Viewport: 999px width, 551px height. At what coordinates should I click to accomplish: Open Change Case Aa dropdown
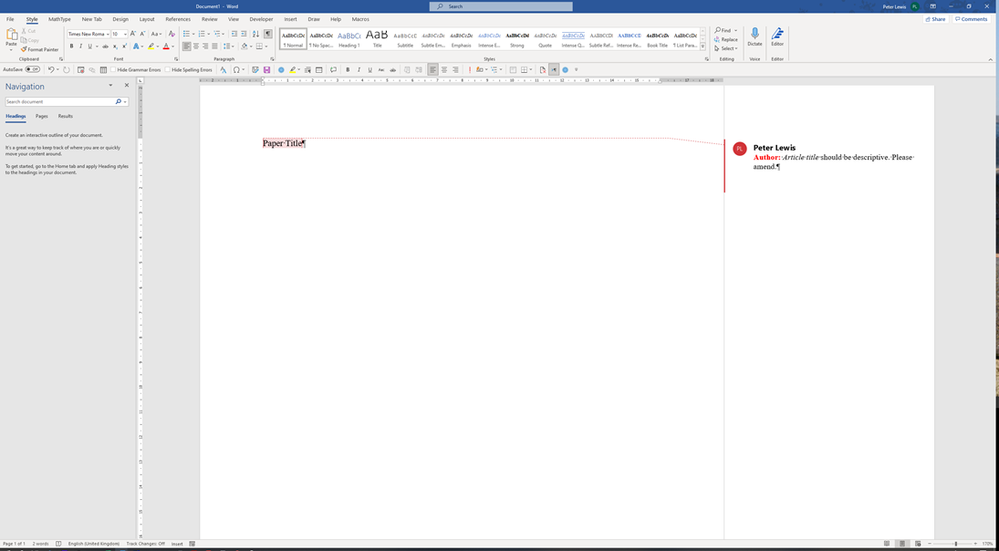pyautogui.click(x=156, y=34)
